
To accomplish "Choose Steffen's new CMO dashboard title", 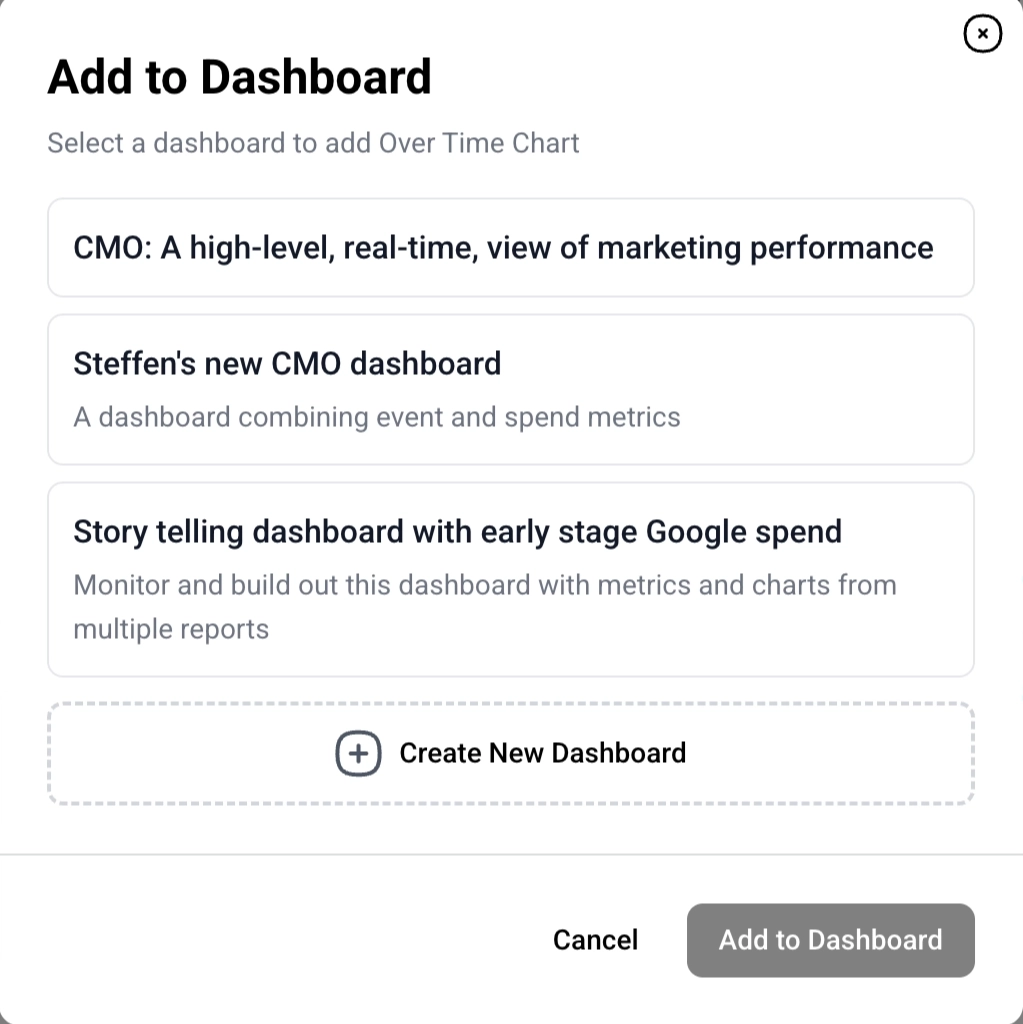I will [x=287, y=363].
